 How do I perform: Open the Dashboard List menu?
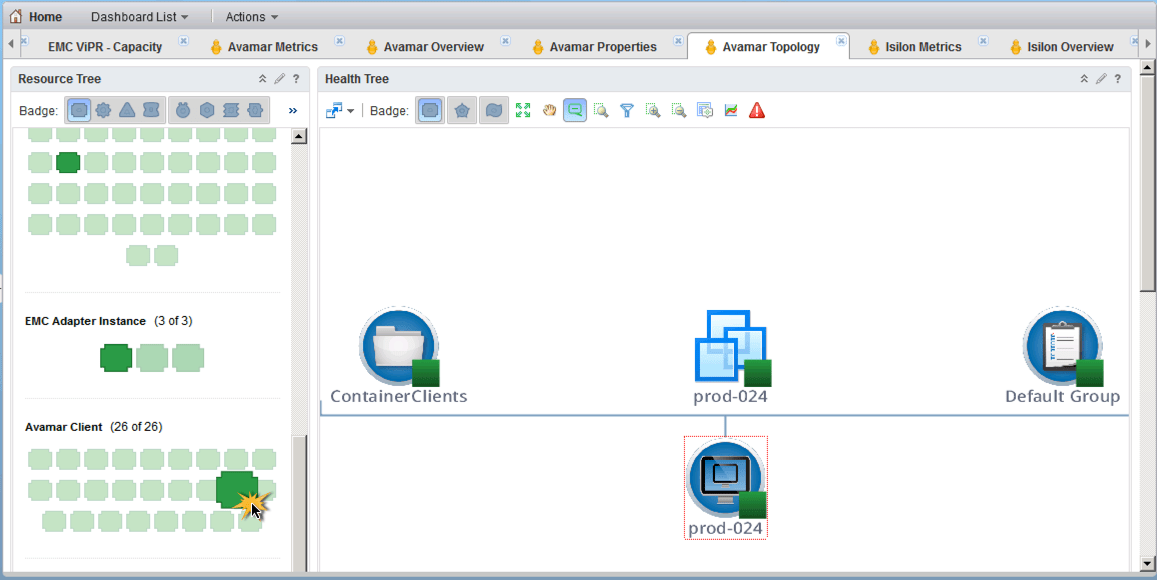(139, 16)
